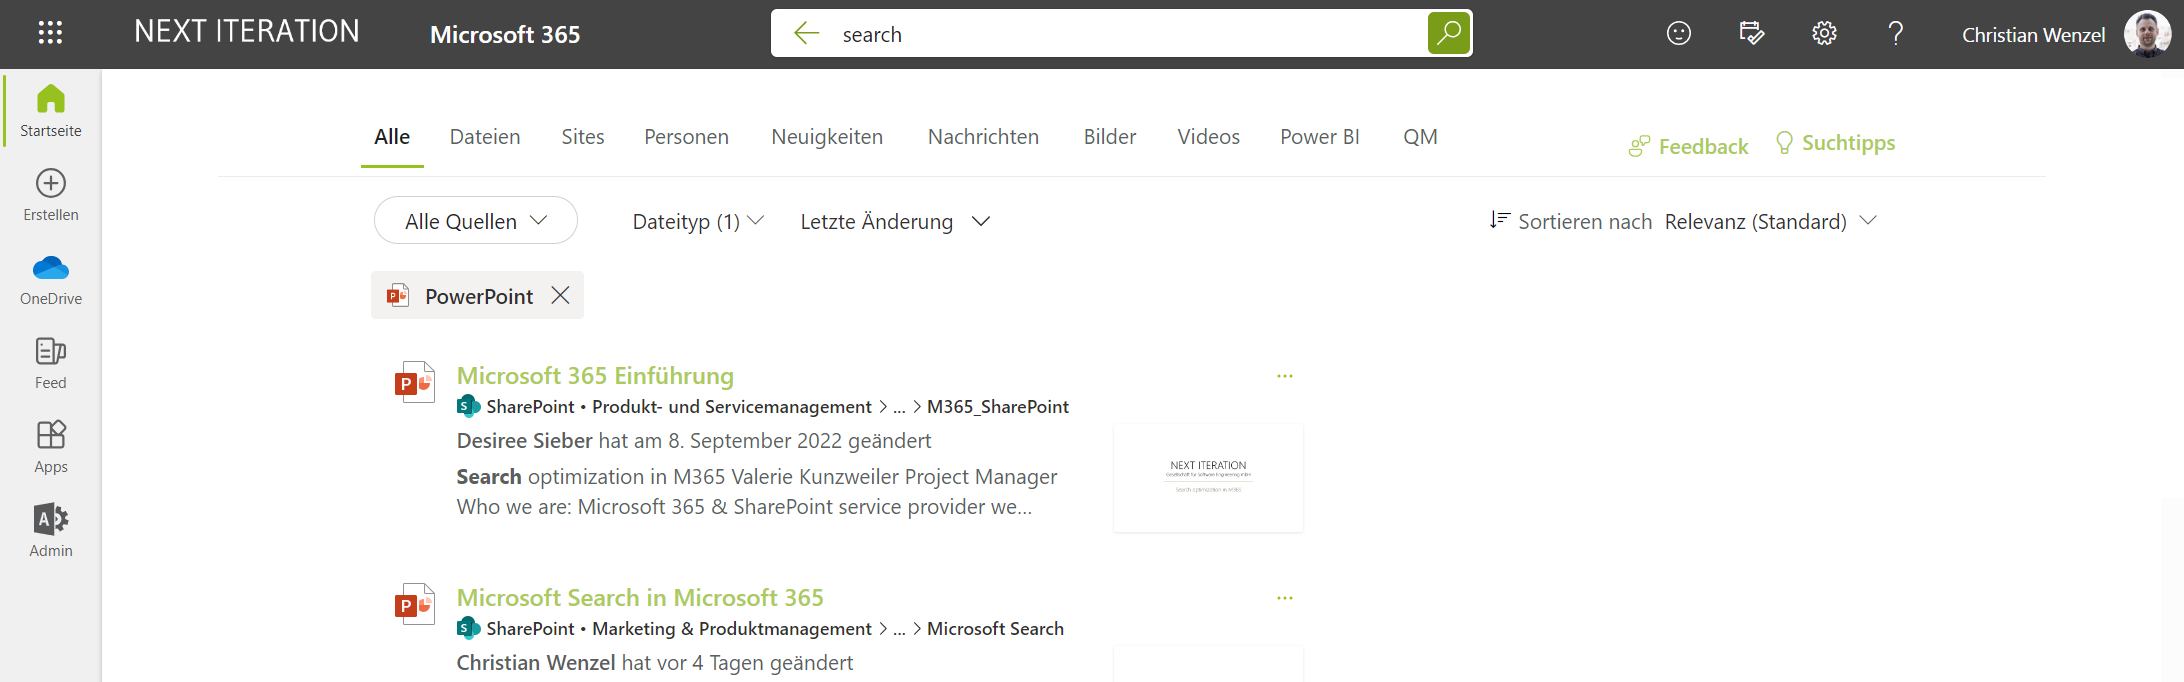Open Microsoft Search breadcrumb folder
Image resolution: width=2184 pixels, height=682 pixels.
995,629
